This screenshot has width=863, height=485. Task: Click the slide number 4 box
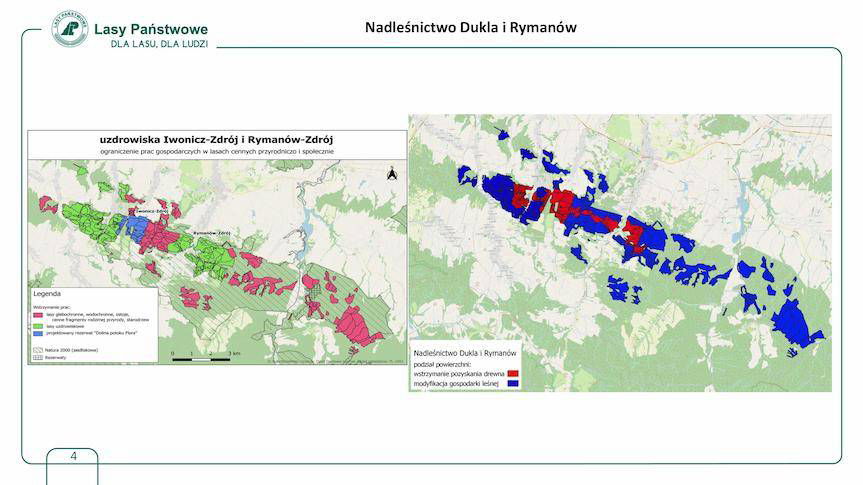(x=73, y=457)
